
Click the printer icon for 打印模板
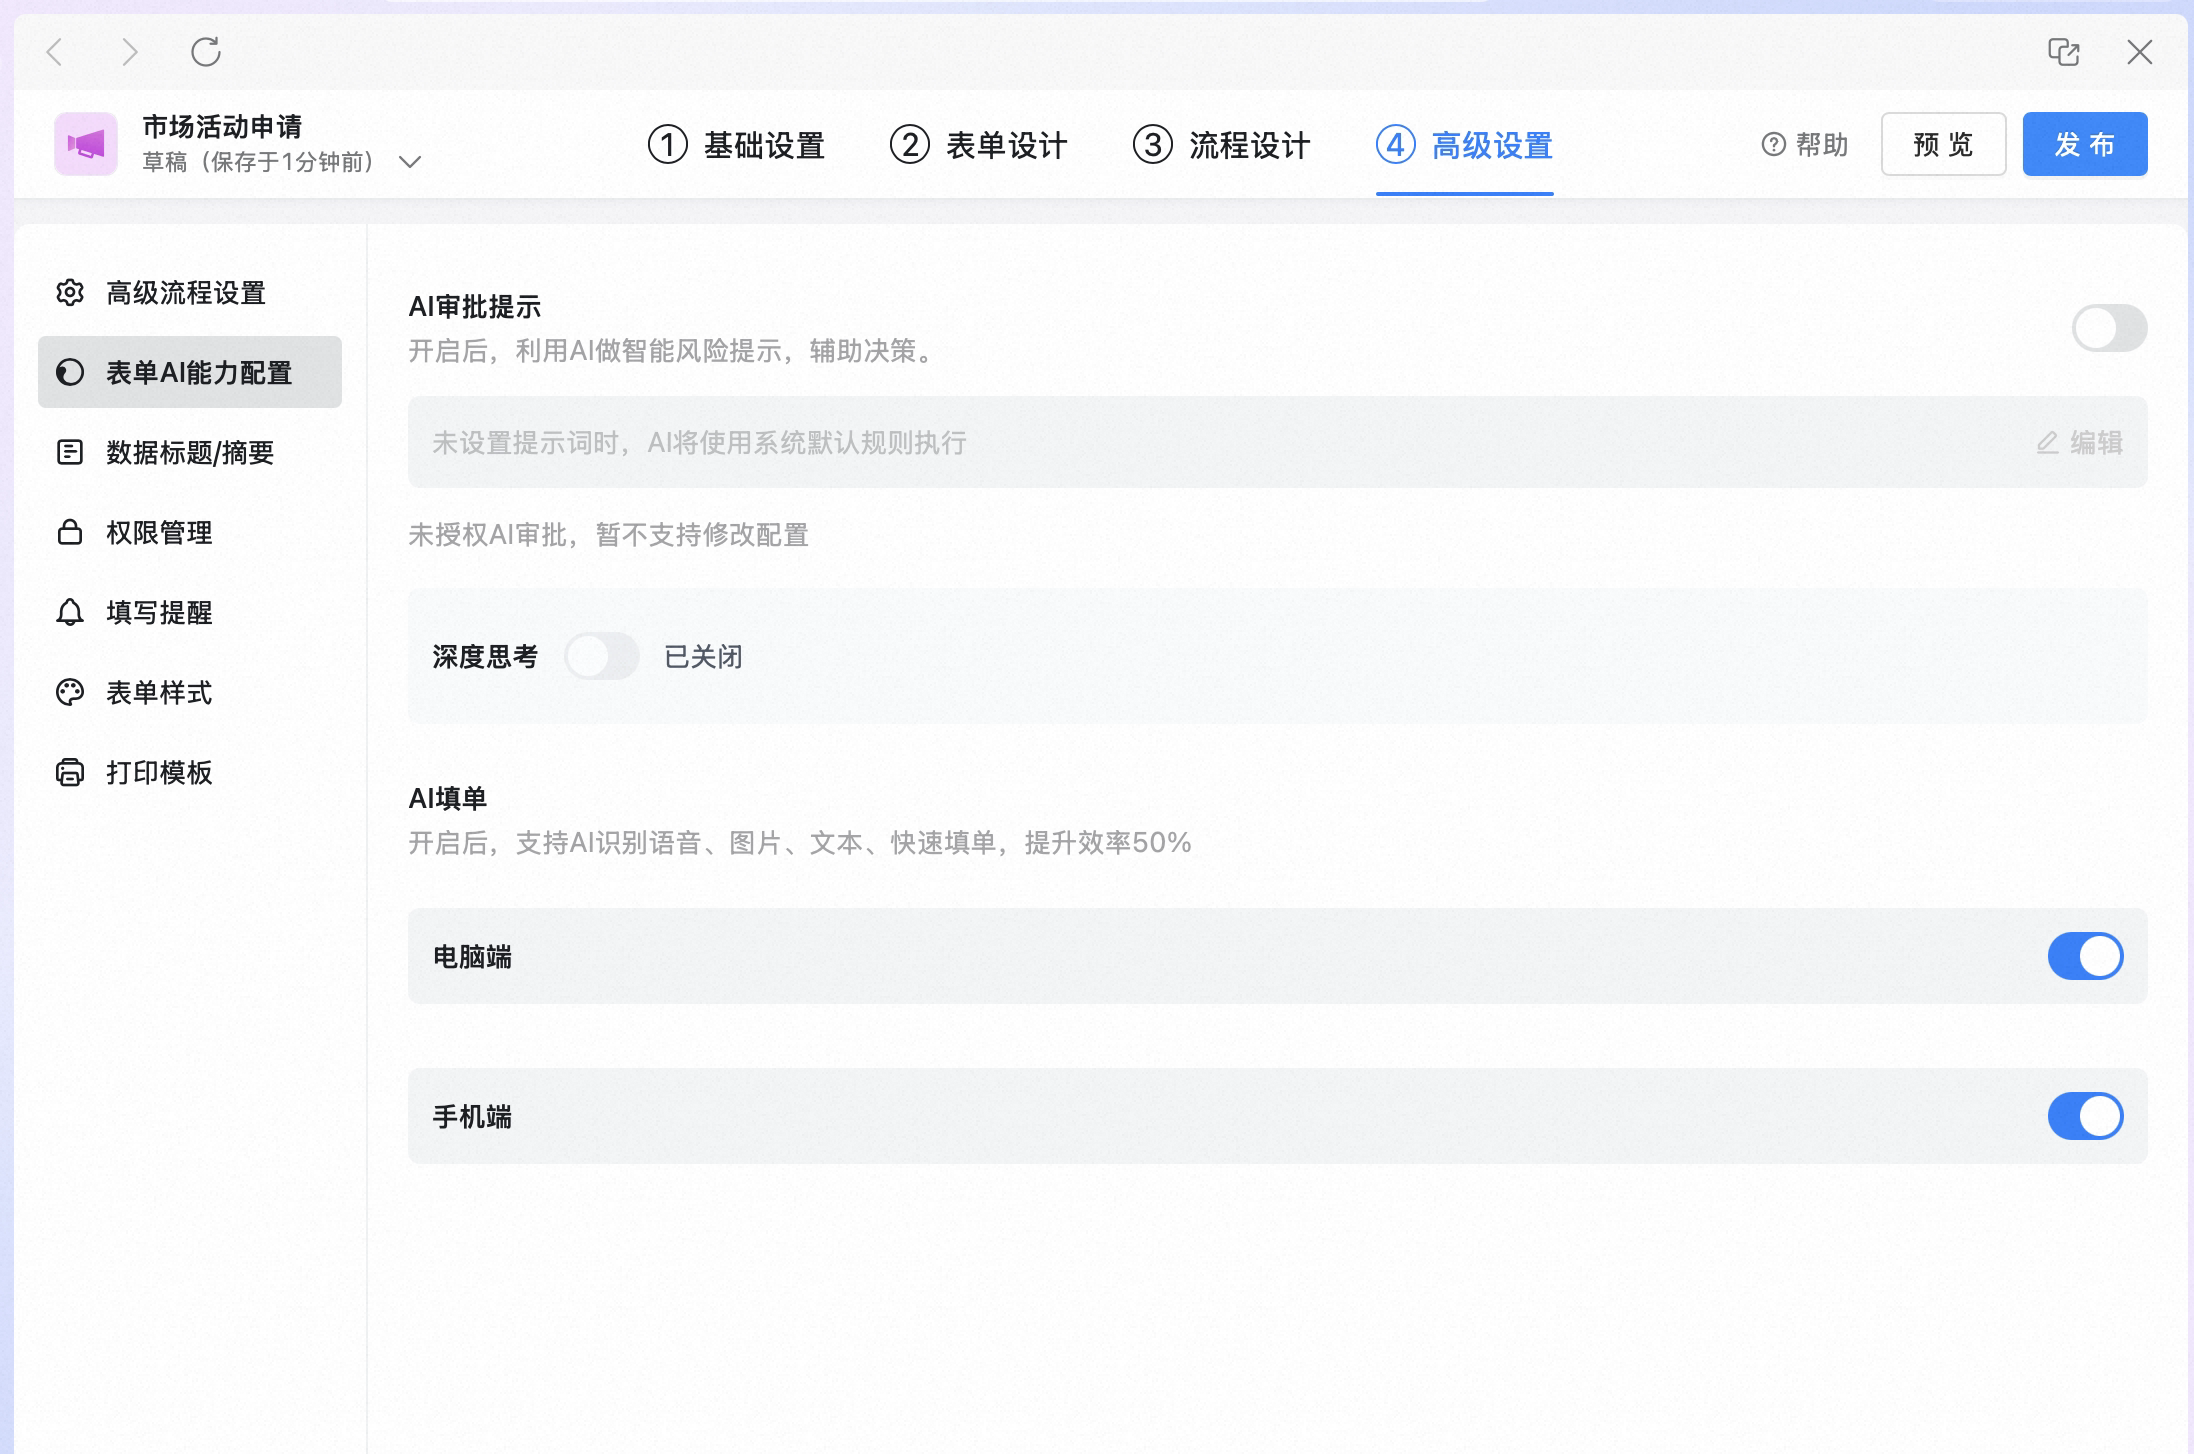pyautogui.click(x=70, y=773)
